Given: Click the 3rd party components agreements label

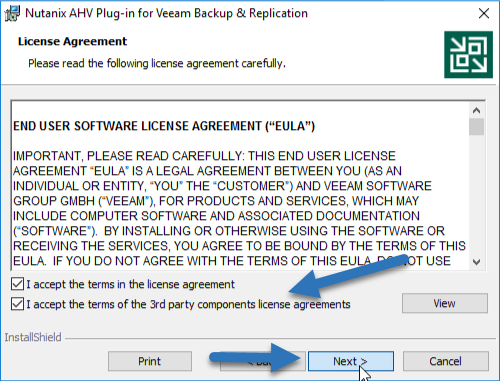Looking at the screenshot, I should (x=188, y=304).
